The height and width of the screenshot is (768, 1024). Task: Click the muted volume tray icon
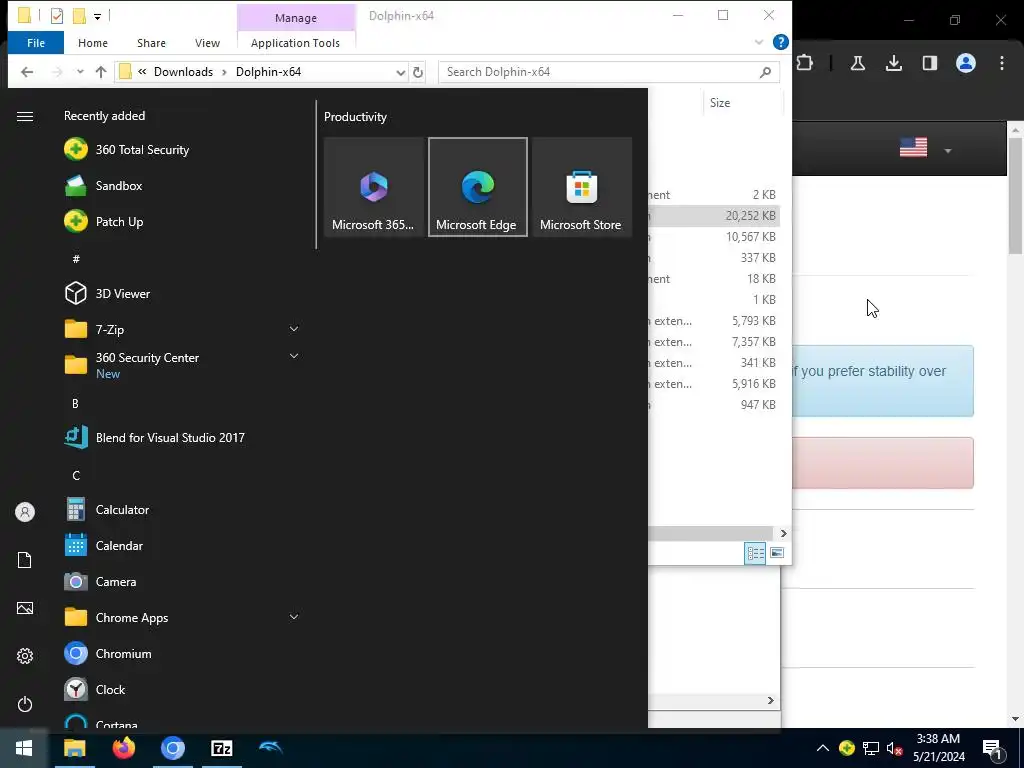(894, 748)
